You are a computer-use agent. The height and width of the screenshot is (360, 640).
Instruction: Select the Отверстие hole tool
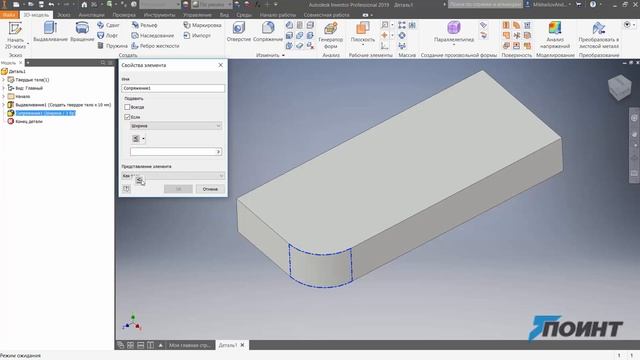click(x=239, y=32)
